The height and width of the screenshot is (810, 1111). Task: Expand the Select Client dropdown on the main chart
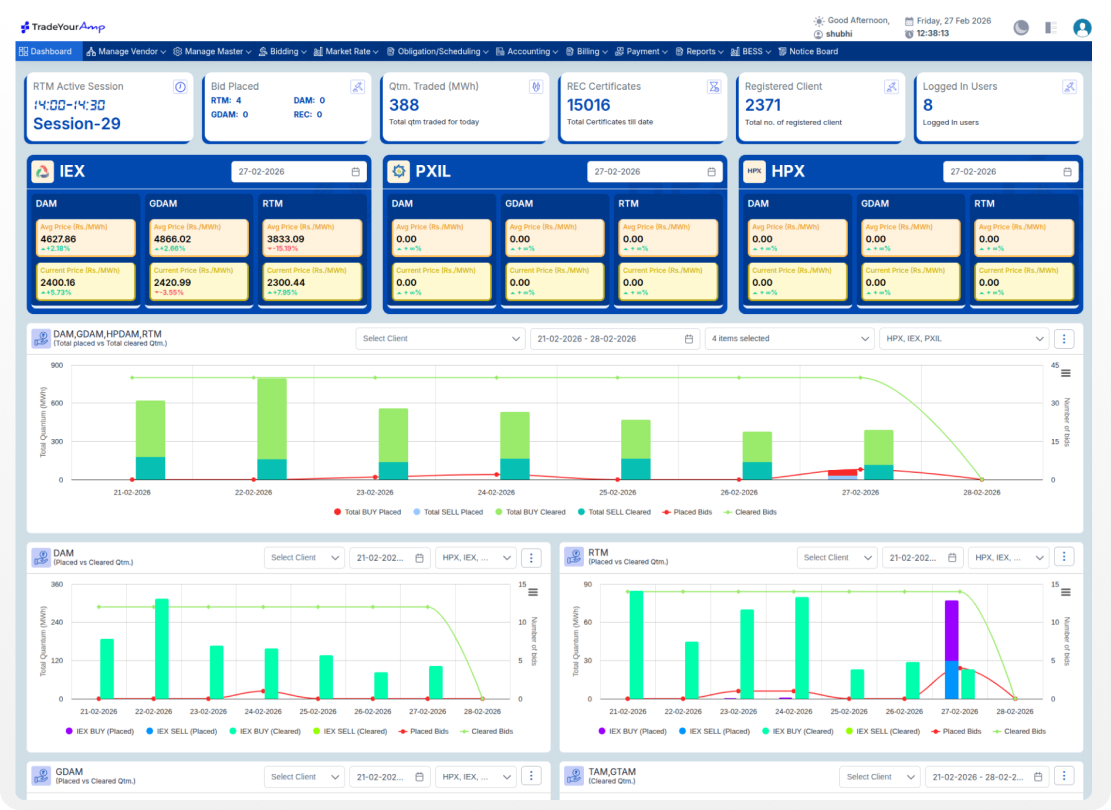point(440,339)
